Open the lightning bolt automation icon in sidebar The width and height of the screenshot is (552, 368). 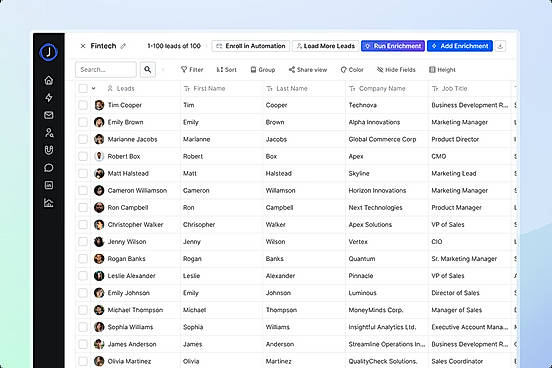coord(49,98)
